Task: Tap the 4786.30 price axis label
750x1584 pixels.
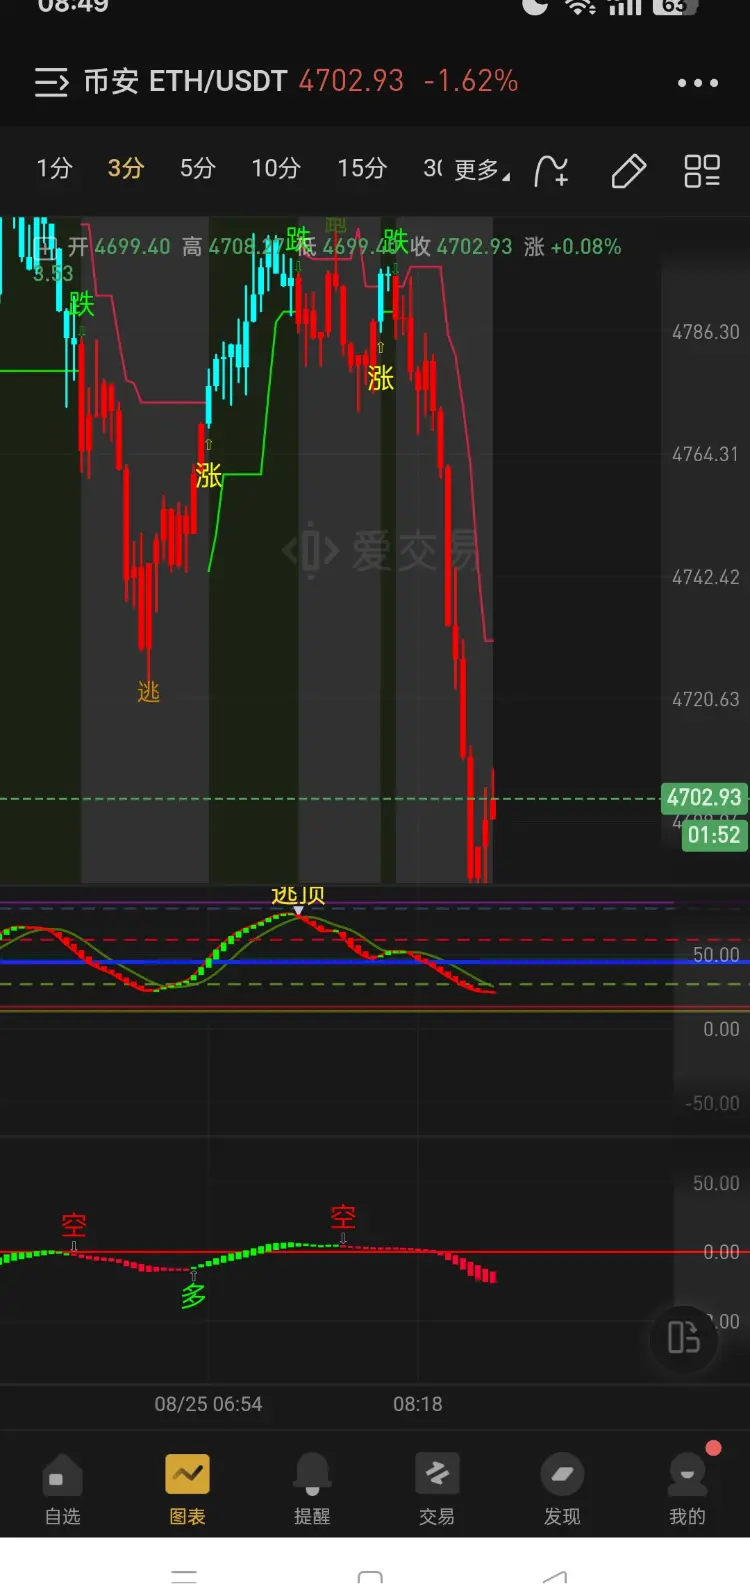Action: [706, 332]
